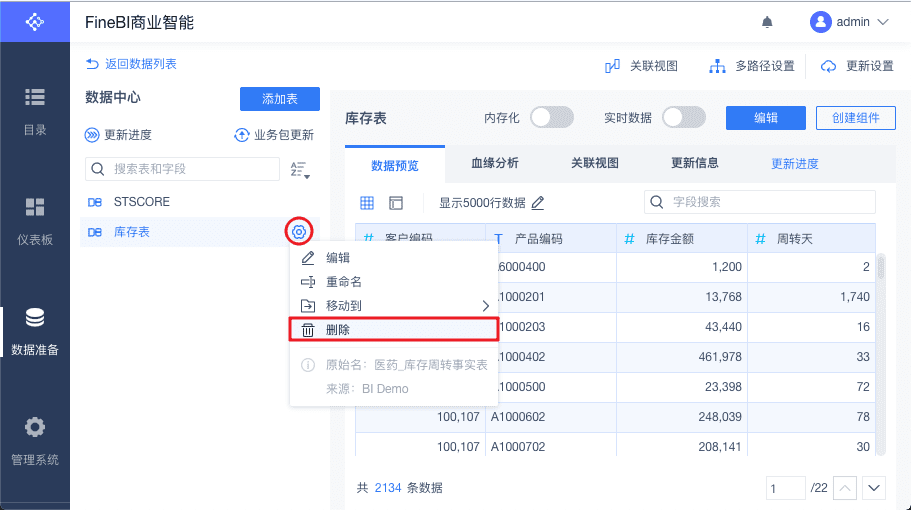911x510 pixels.
Task: Switch to the table grid view icon
Action: (367, 203)
